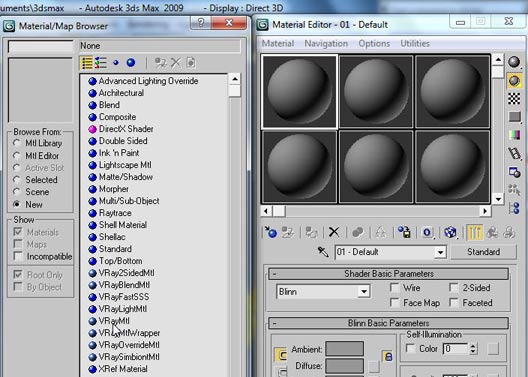Pick material from object with eyedropper

coord(323,252)
